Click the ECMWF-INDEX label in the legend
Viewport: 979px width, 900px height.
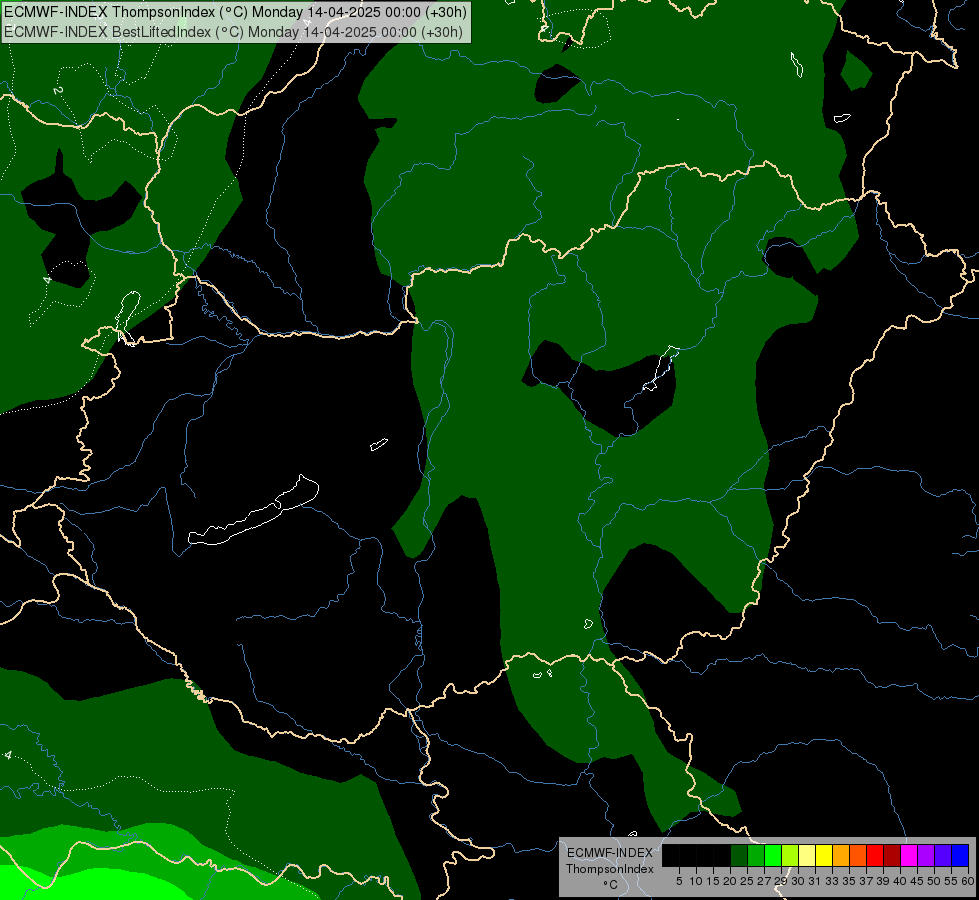pyautogui.click(x=610, y=853)
